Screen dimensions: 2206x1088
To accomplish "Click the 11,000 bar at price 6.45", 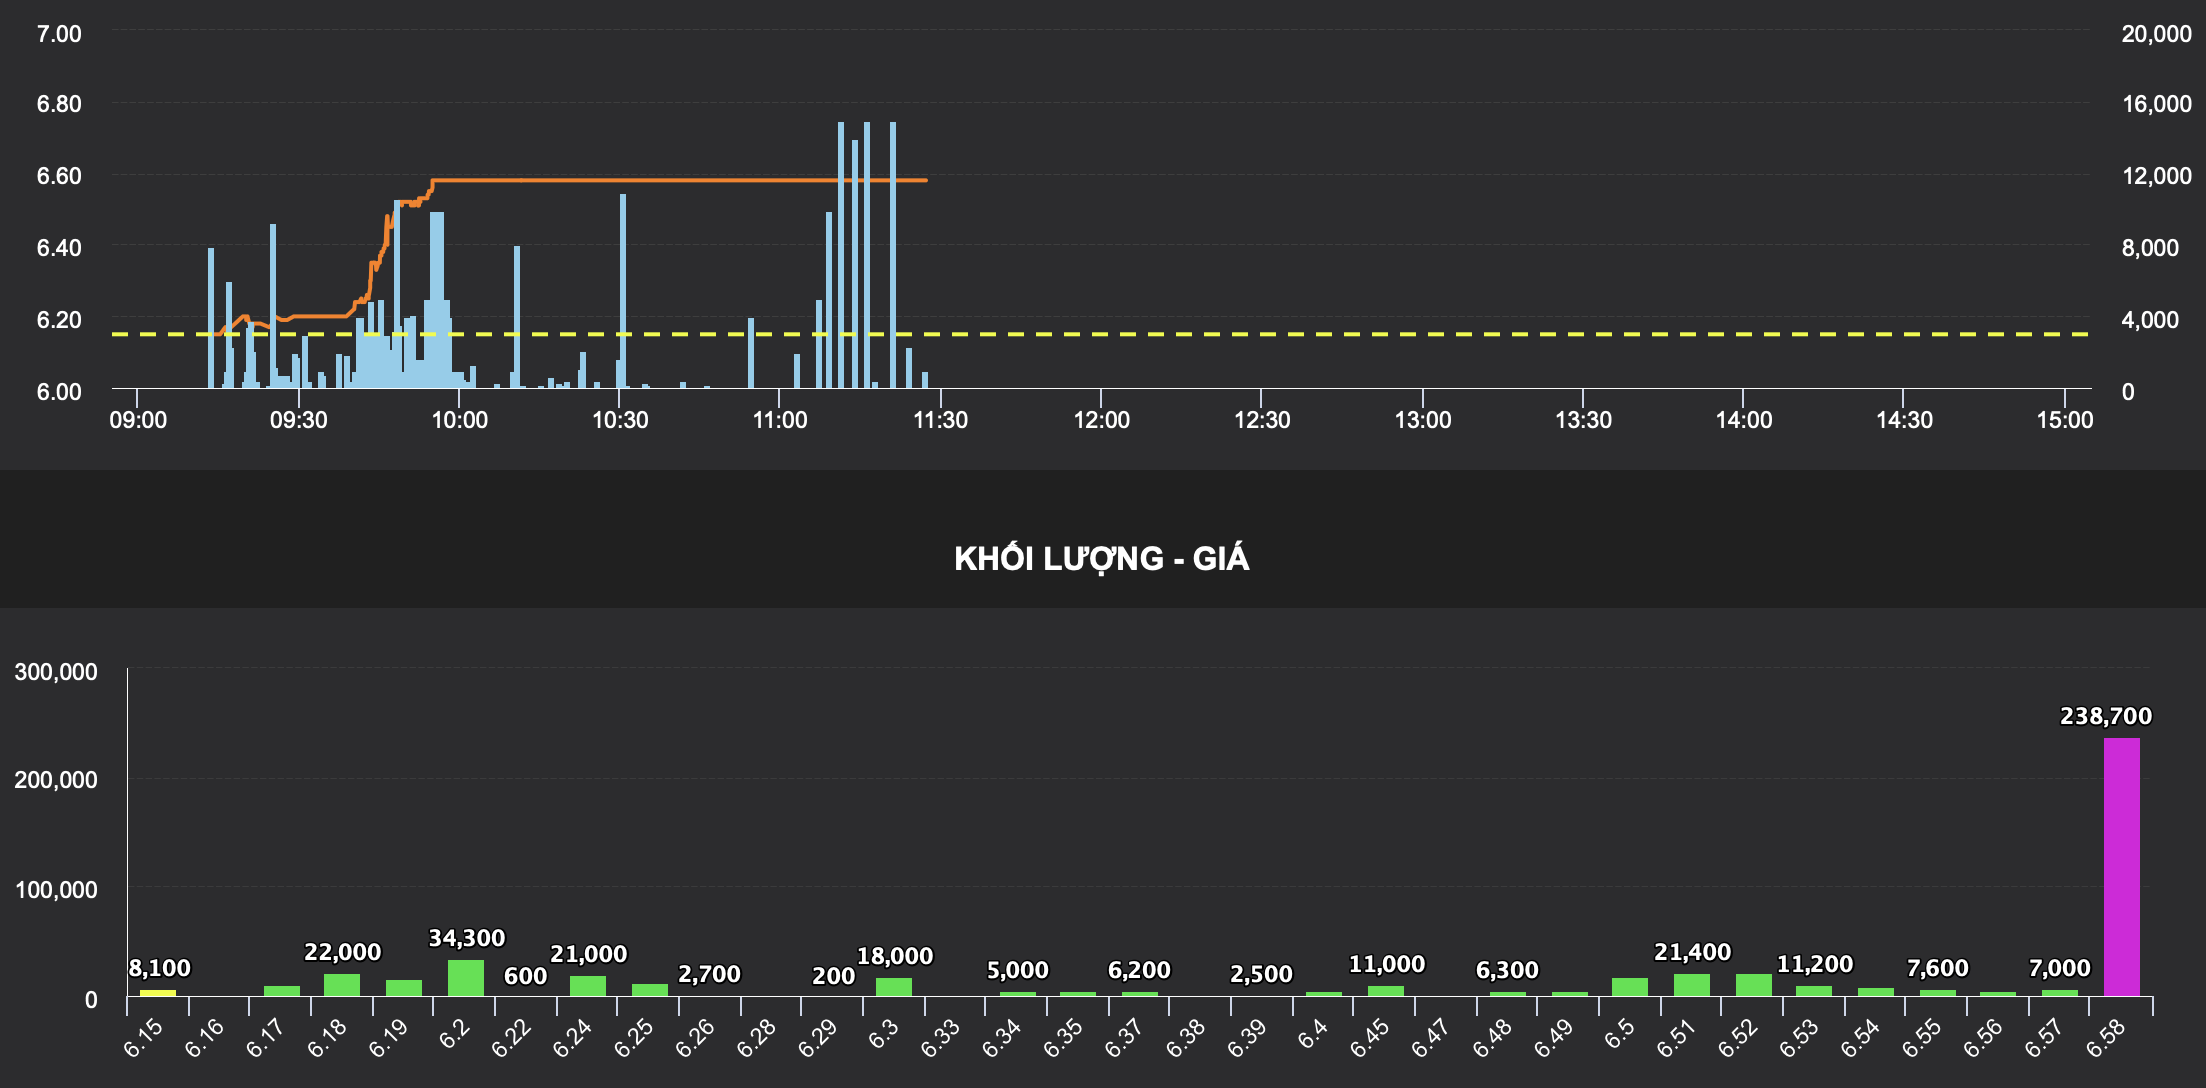I will pyautogui.click(x=1386, y=991).
